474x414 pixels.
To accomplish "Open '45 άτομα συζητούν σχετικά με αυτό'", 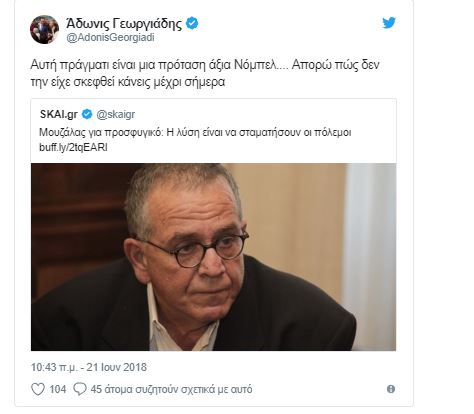I will click(x=171, y=389).
